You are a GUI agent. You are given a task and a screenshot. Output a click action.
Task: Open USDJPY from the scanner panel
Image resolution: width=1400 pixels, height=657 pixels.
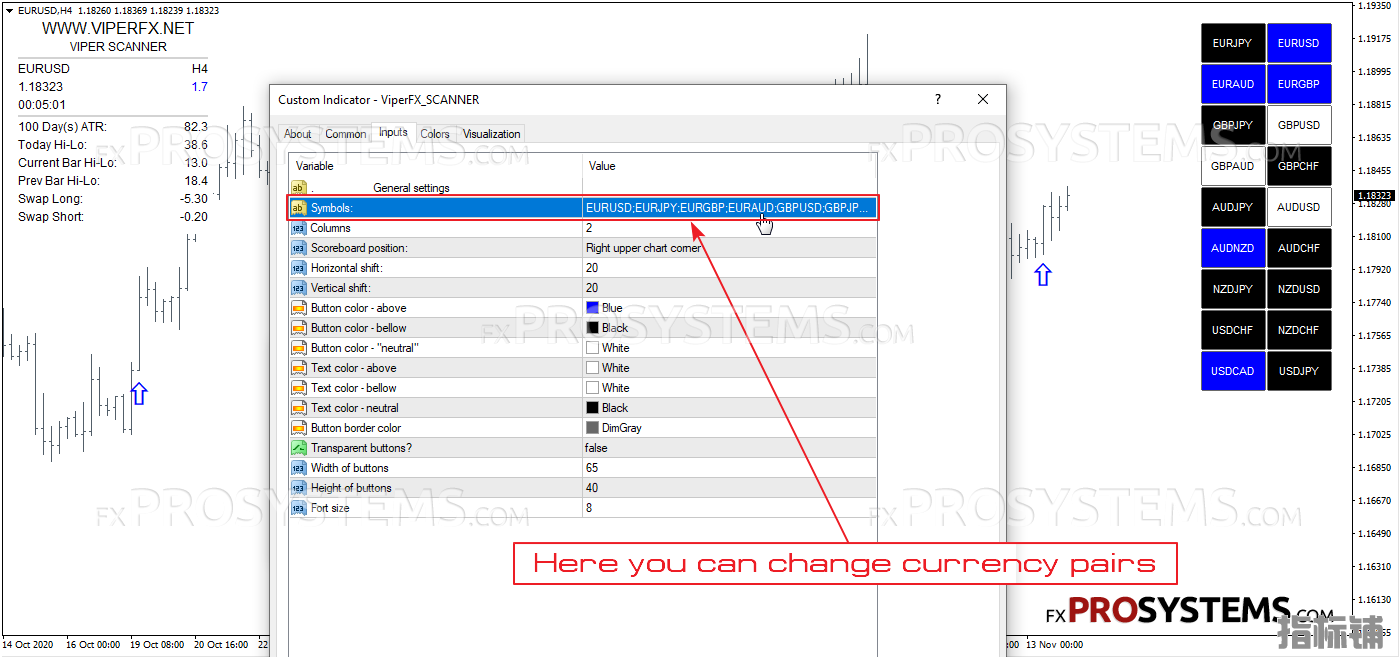1299,372
